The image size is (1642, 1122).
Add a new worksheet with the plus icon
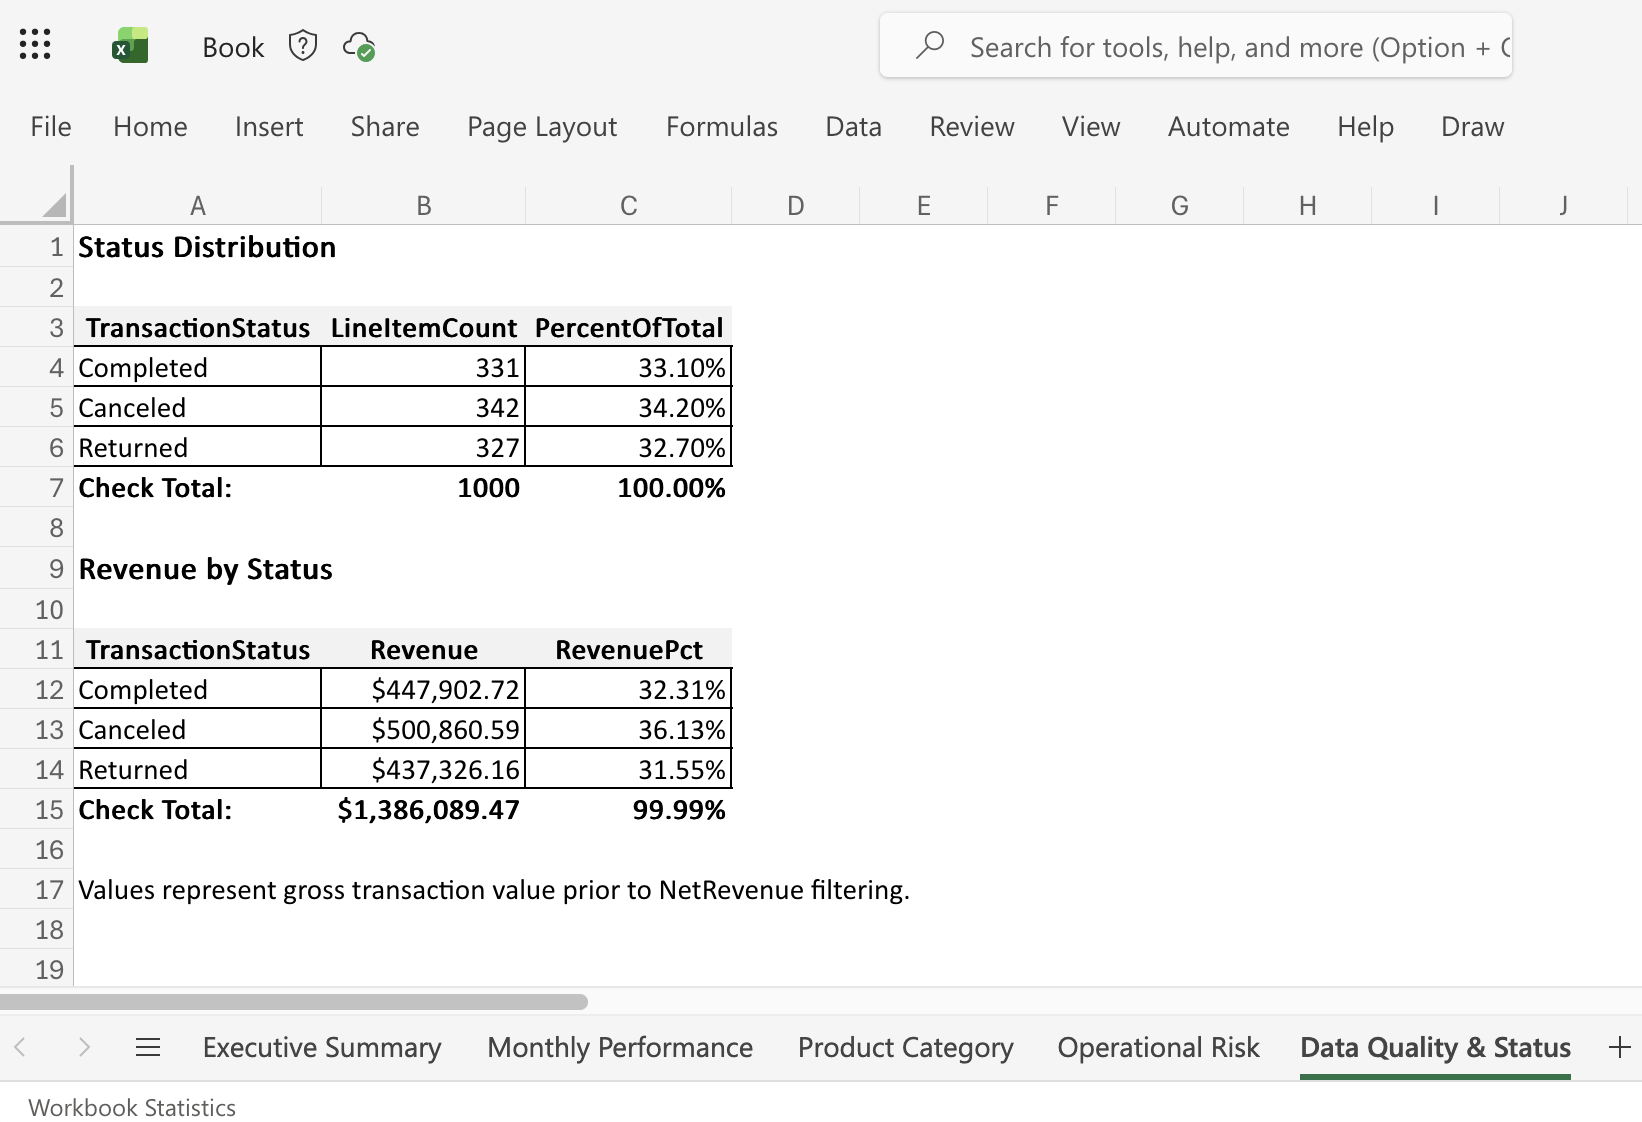1618,1047
